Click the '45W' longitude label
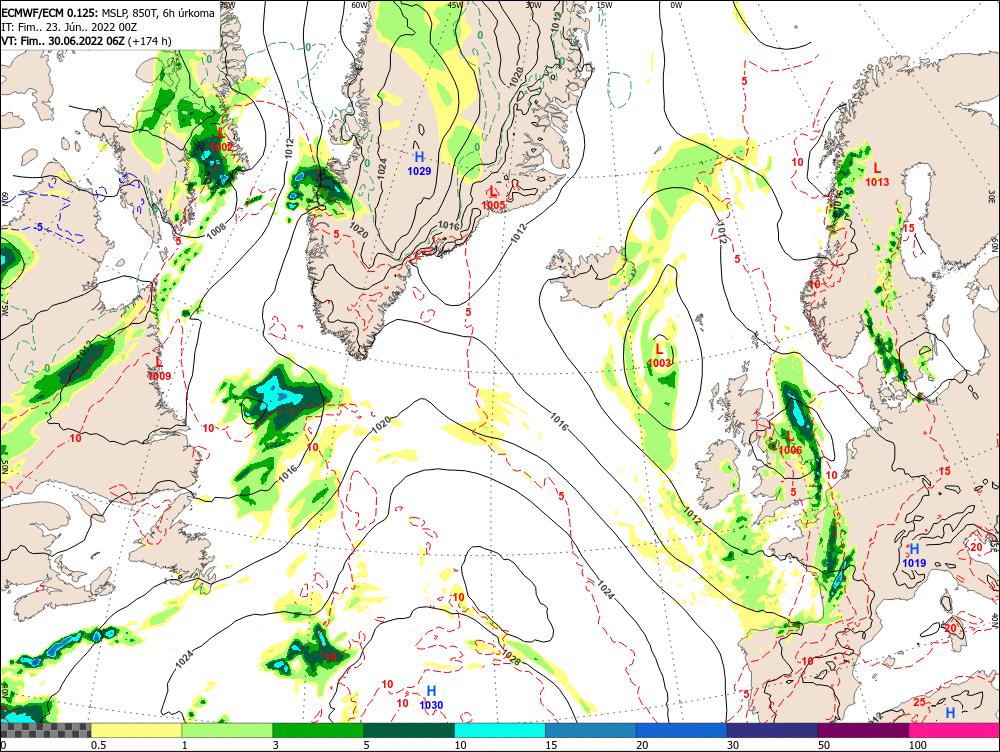Screen dimensions: 1000x752 (x=455, y=4)
